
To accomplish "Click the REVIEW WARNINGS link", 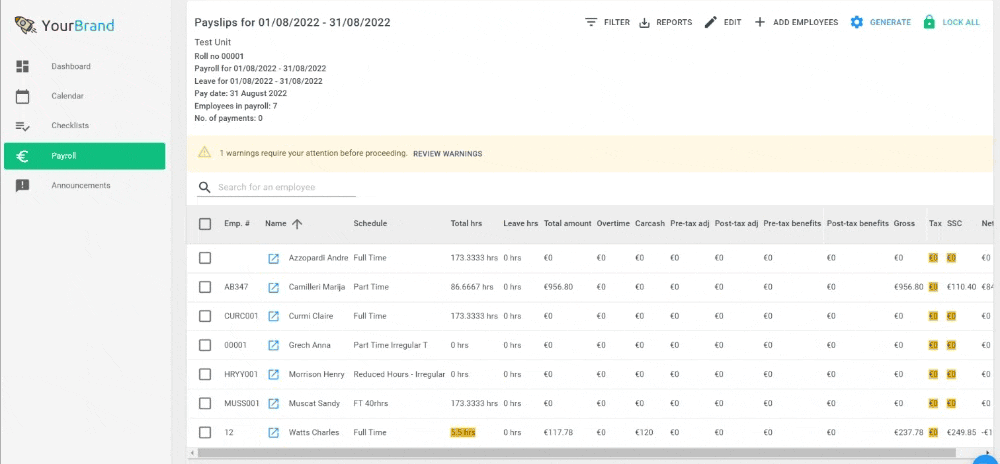I will pos(448,154).
